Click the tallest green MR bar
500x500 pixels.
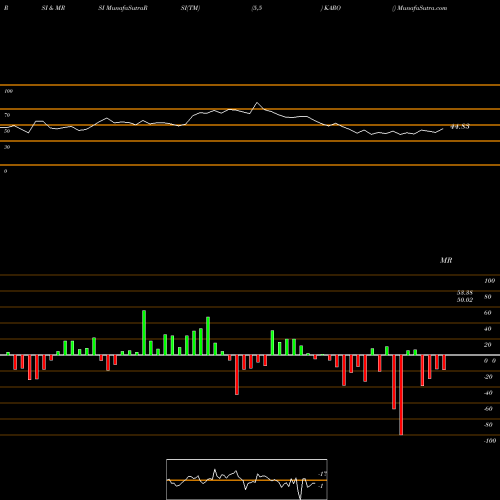click(144, 332)
